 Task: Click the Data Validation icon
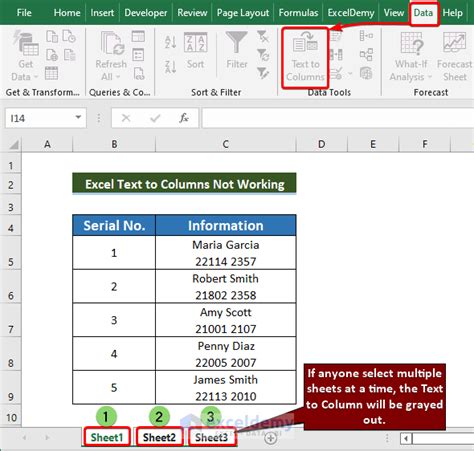point(336,73)
